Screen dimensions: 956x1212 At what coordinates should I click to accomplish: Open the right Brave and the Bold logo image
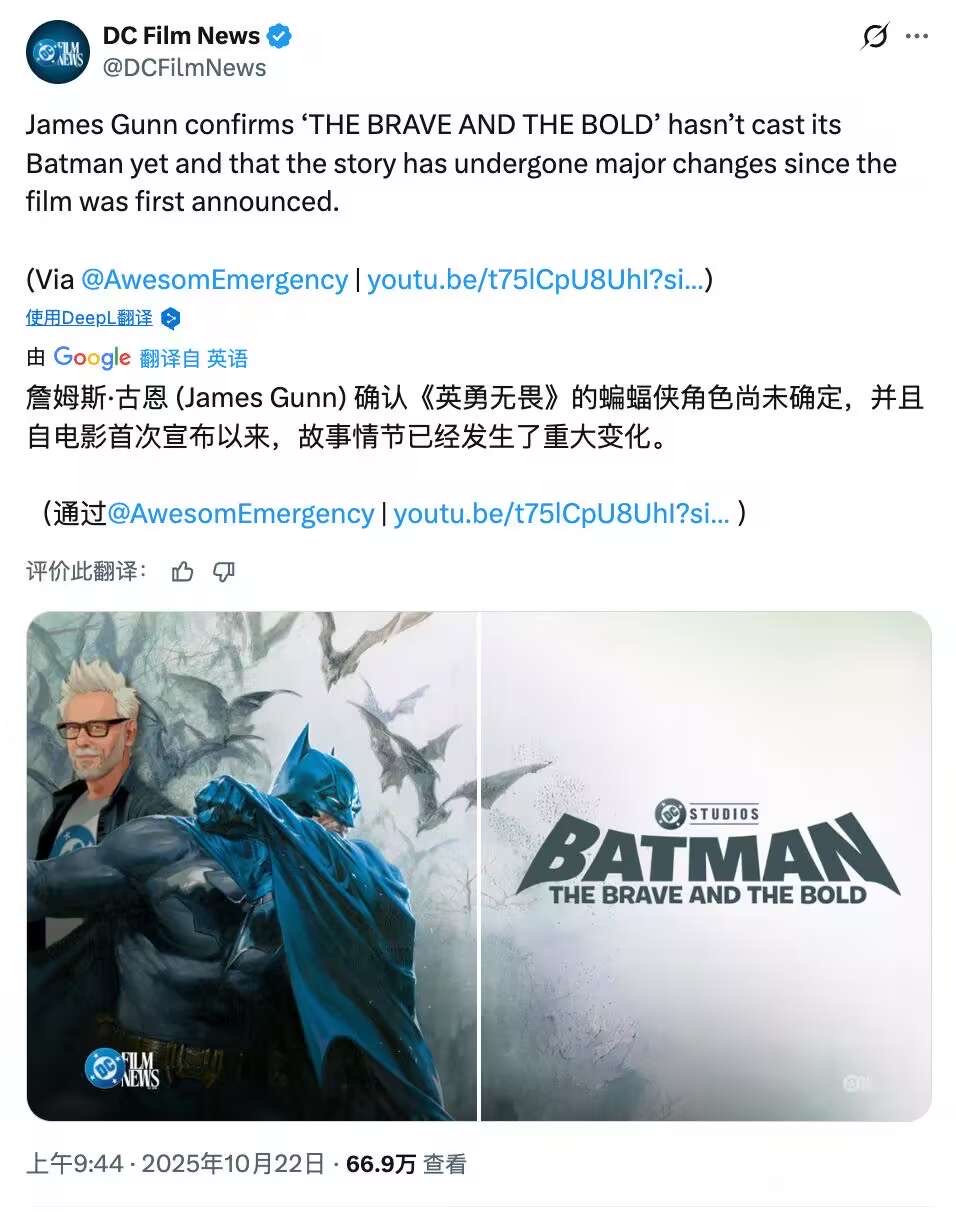tap(706, 866)
